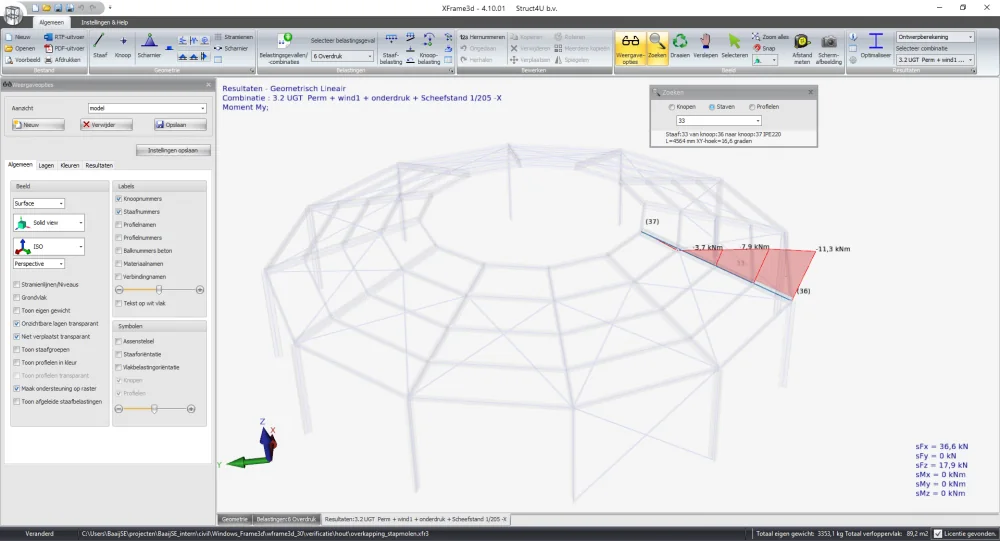Screen dimensions: 1000x541
Task: Toggle Weergave-opties glasses icon
Action: pos(630,48)
